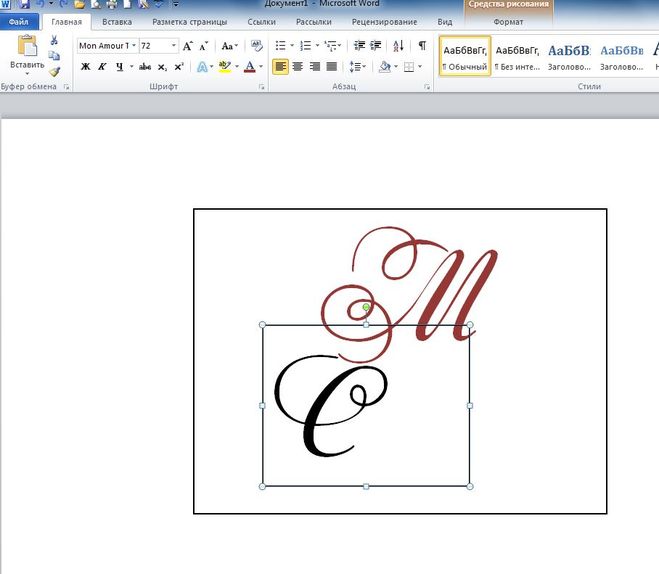Toggle italic (К) formatting
The height and width of the screenshot is (574, 659).
(102, 67)
